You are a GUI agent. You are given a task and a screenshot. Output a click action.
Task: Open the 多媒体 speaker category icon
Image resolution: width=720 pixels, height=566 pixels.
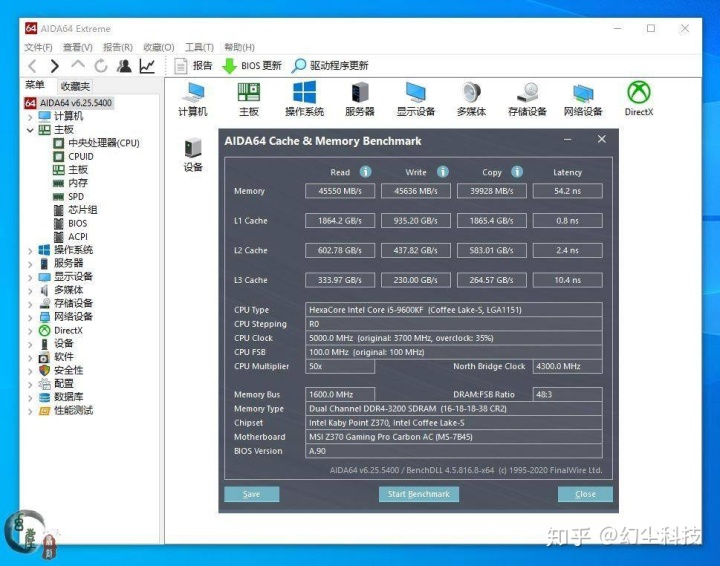(472, 99)
